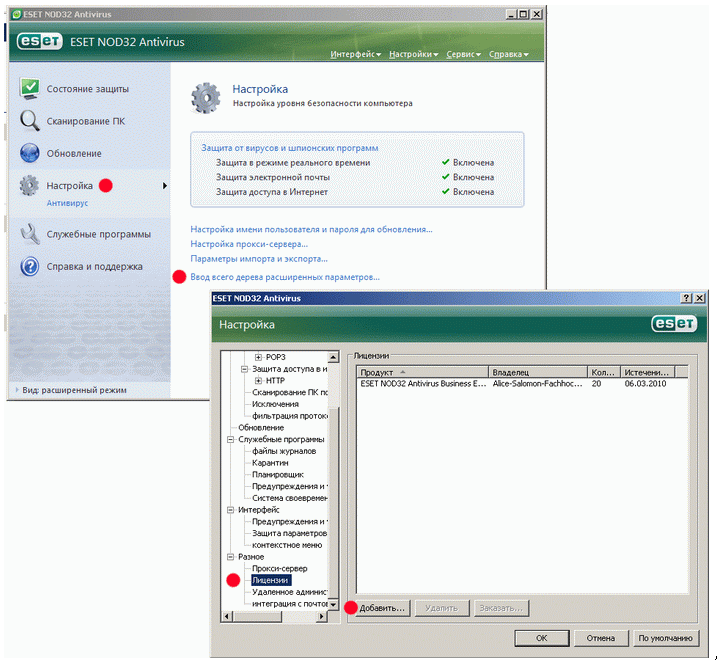Open the Сервис menu in header

tap(463, 54)
